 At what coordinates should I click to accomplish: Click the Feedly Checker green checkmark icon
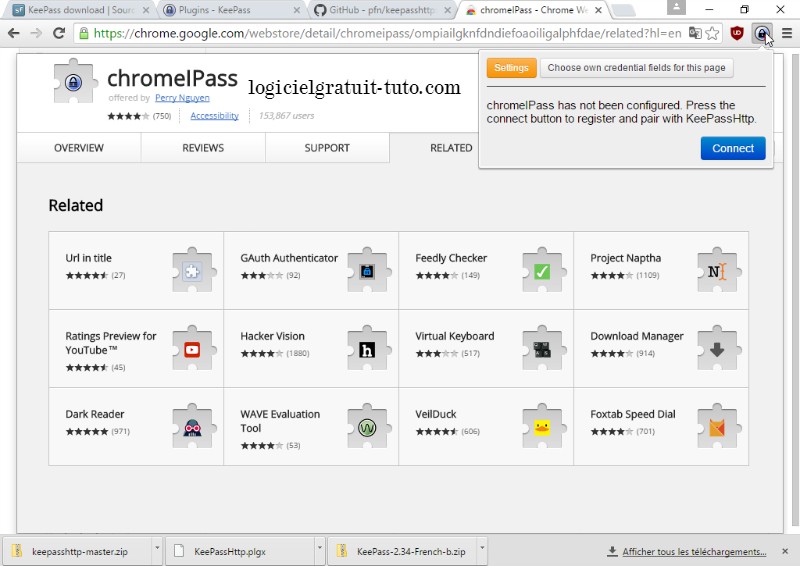coord(541,271)
